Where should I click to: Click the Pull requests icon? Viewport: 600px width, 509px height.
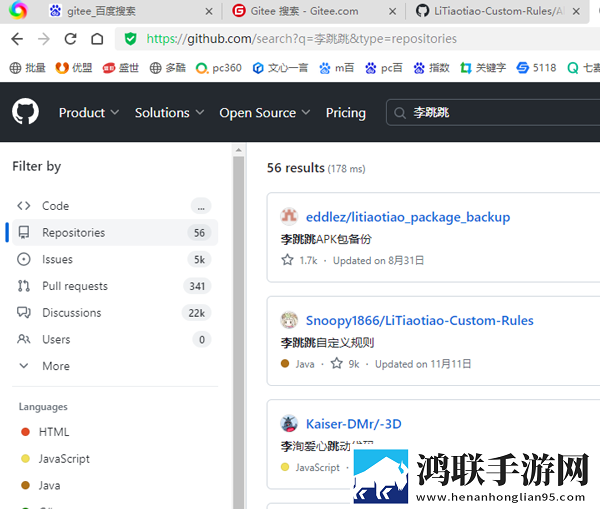[24, 286]
